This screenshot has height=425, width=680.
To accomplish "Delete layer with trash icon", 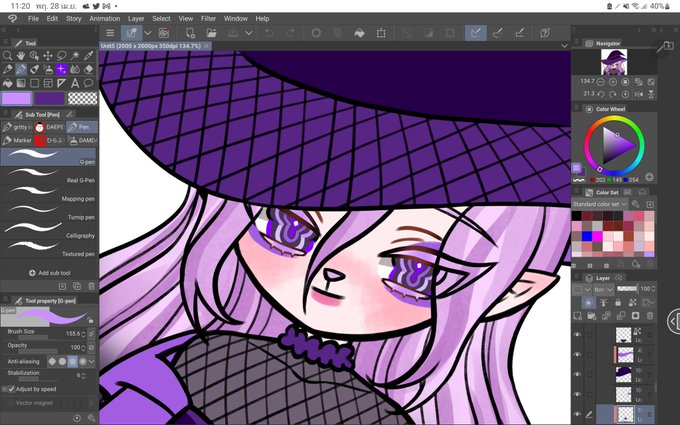I will click(x=650, y=316).
